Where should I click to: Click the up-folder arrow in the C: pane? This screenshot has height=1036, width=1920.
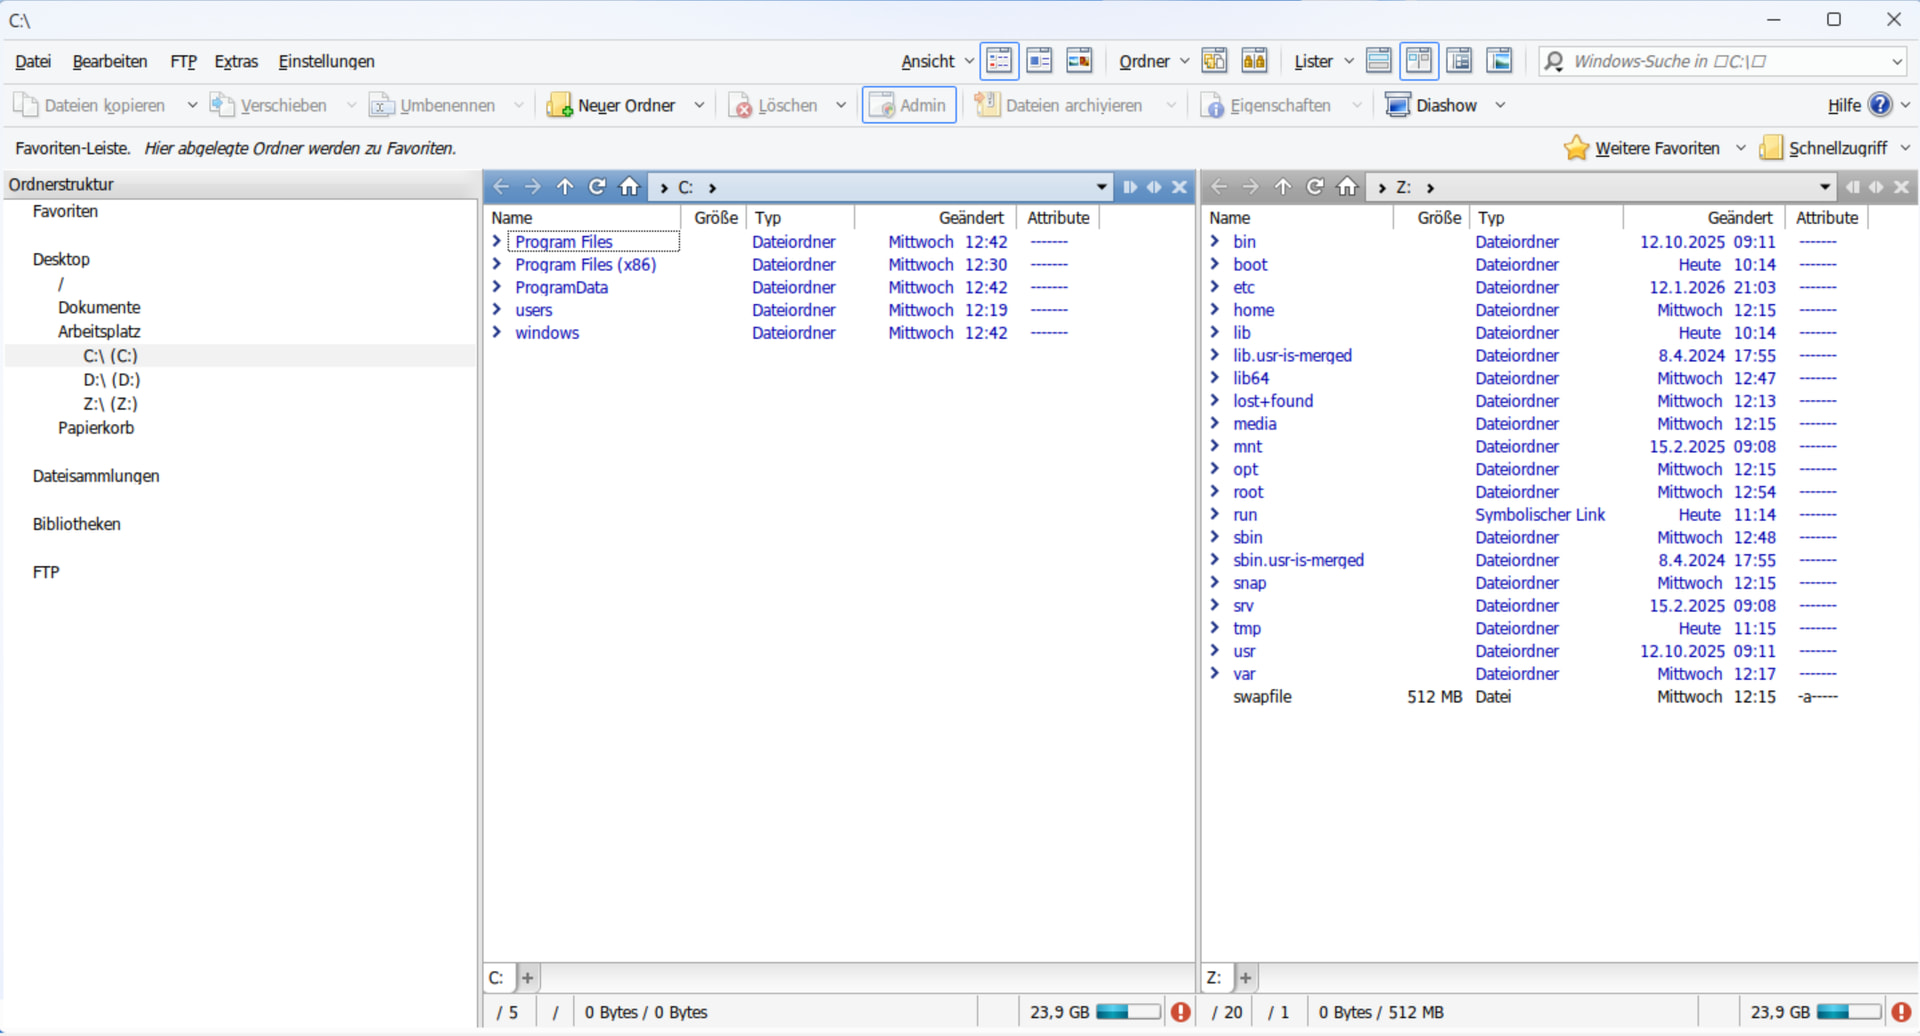tap(565, 187)
